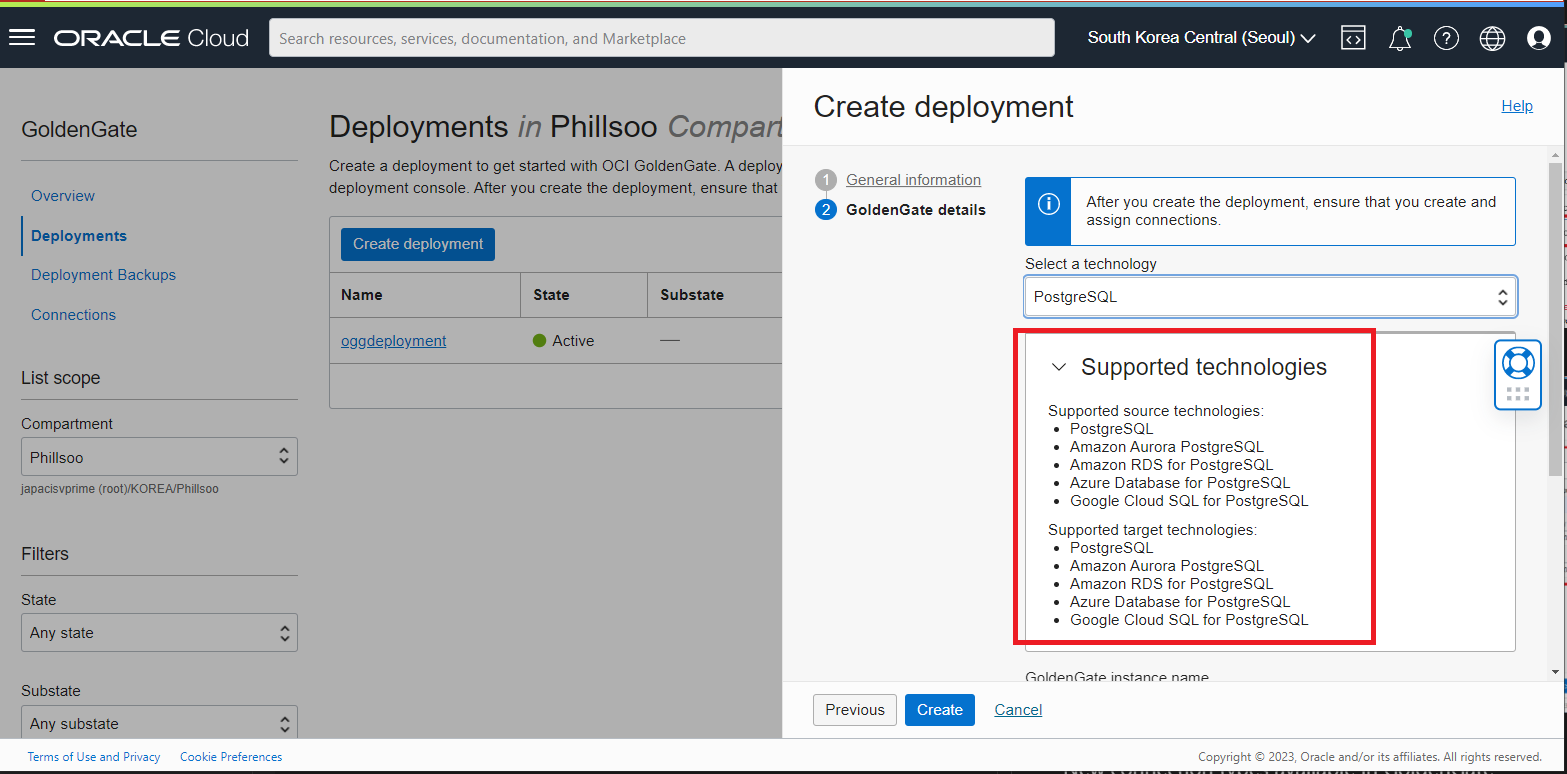Click the first source item PostgreSQL
The image size is (1567, 774).
point(1111,429)
